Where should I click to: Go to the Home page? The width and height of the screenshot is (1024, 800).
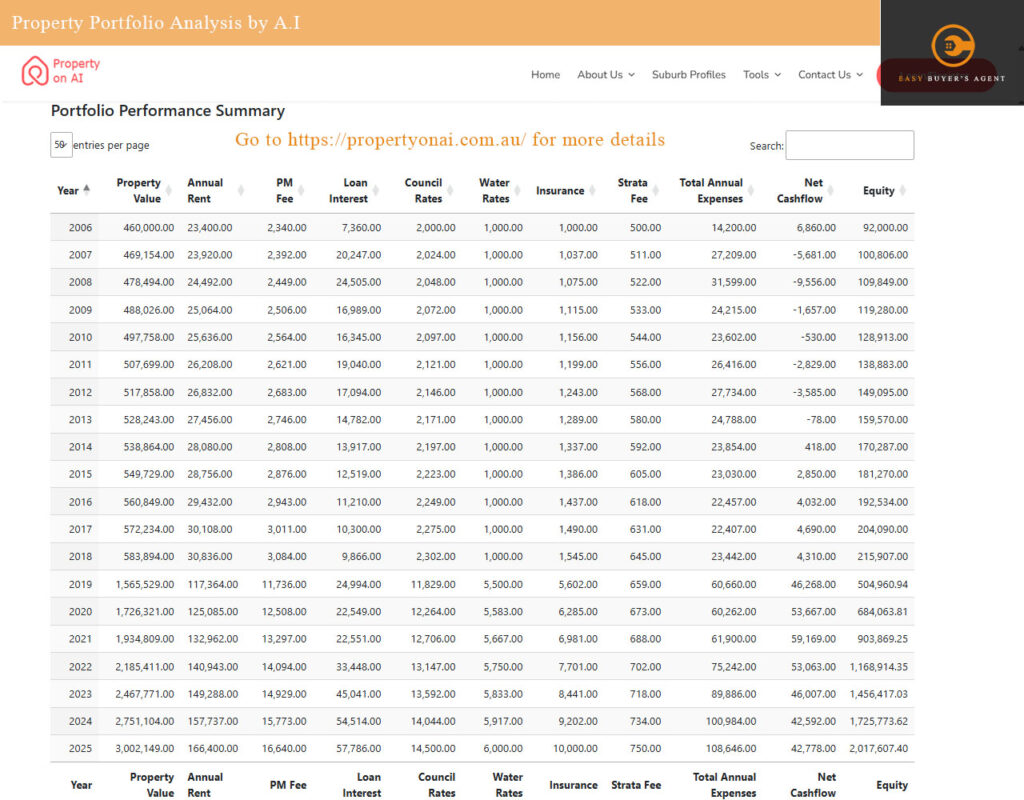pyautogui.click(x=545, y=74)
